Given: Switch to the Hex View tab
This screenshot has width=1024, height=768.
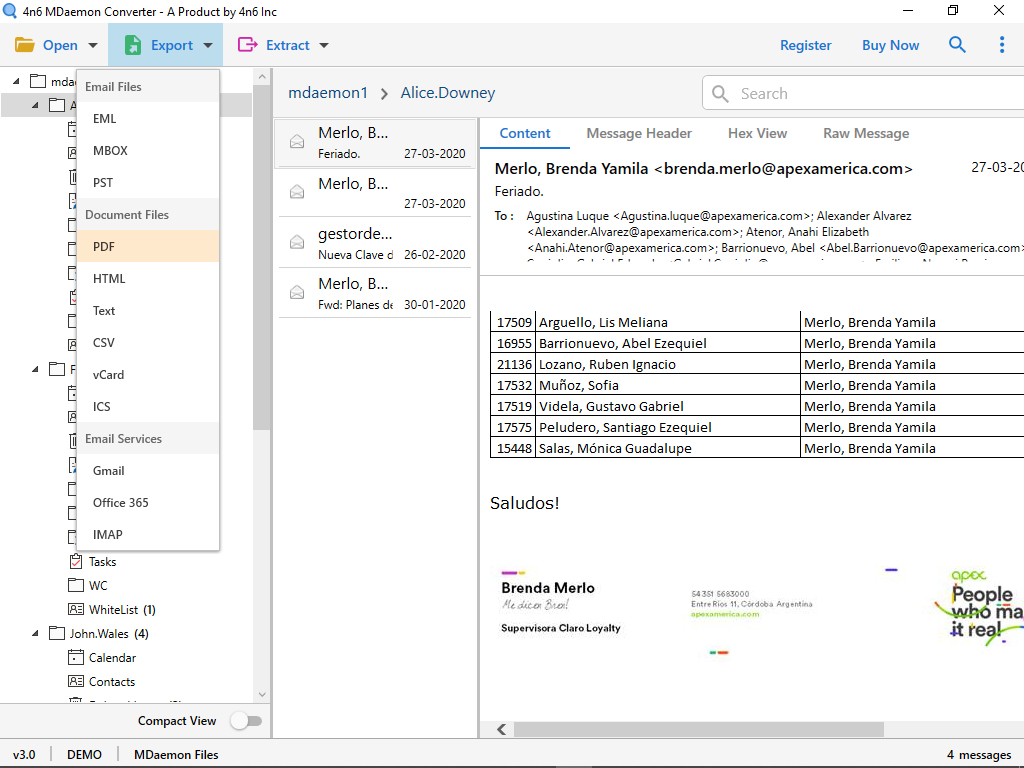Looking at the screenshot, I should (758, 133).
